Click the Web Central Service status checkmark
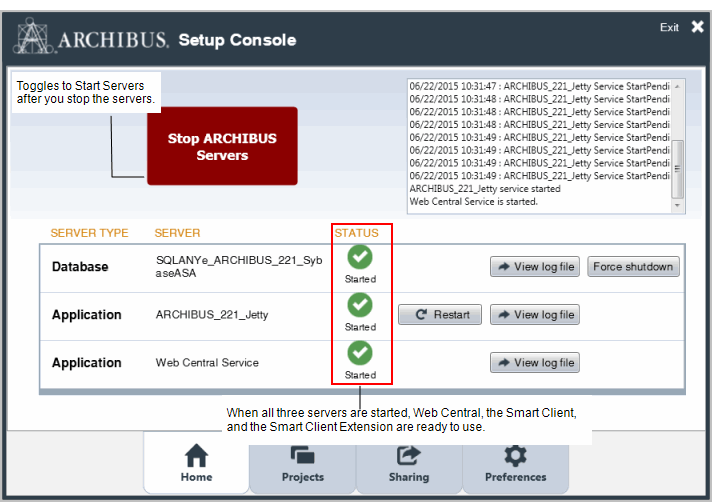The width and height of the screenshot is (712, 502). (360, 353)
